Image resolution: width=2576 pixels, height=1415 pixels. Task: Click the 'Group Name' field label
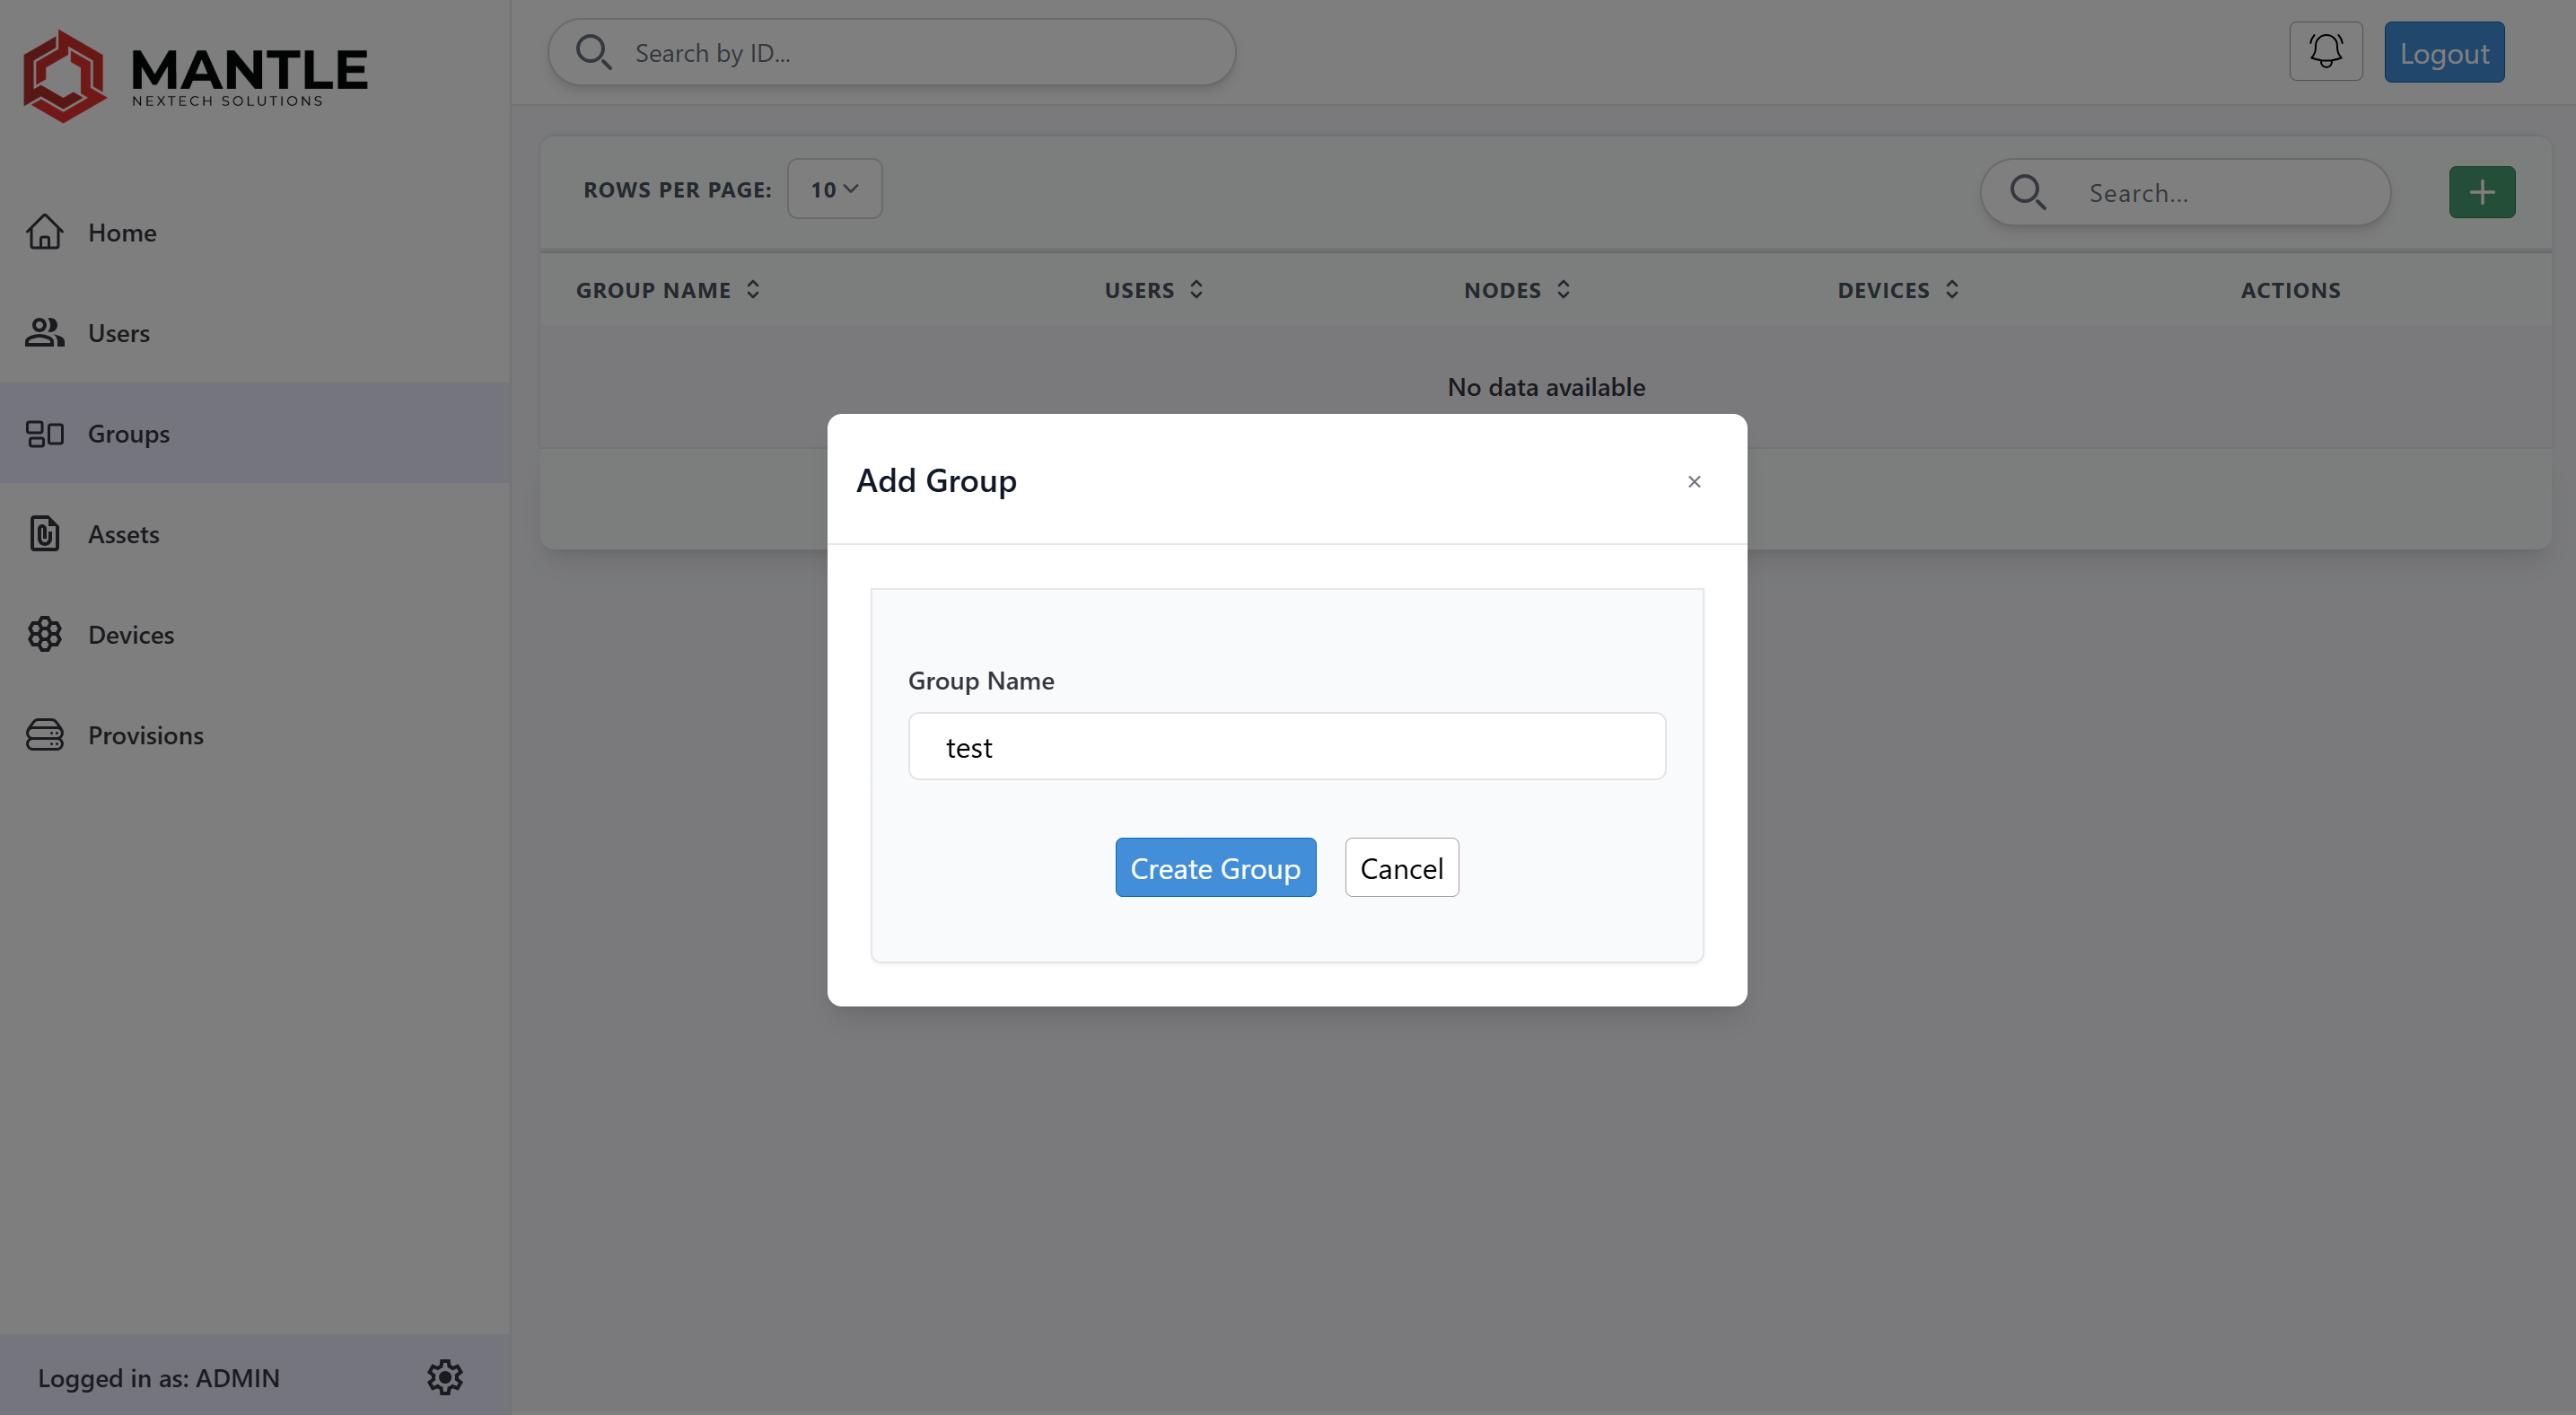[981, 680]
